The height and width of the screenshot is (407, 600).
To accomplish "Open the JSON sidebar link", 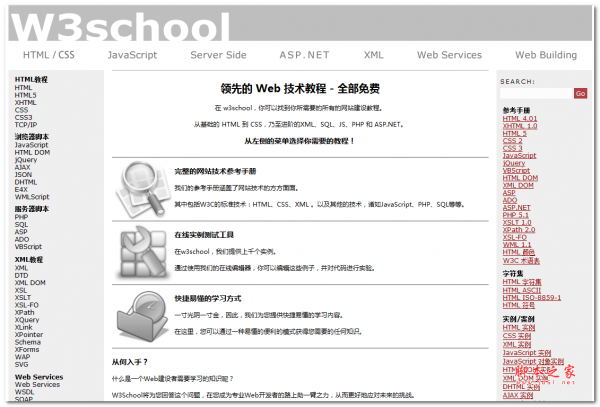I will pyautogui.click(x=23, y=174).
